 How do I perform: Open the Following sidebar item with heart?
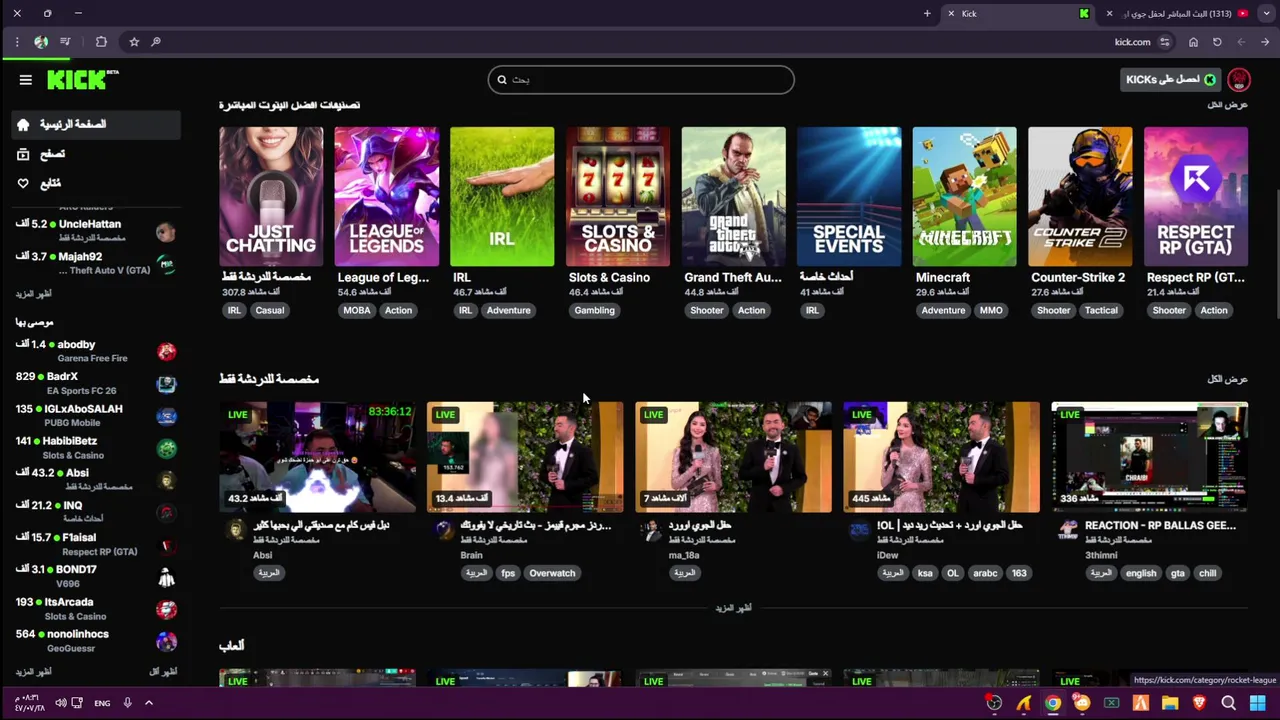[97, 184]
